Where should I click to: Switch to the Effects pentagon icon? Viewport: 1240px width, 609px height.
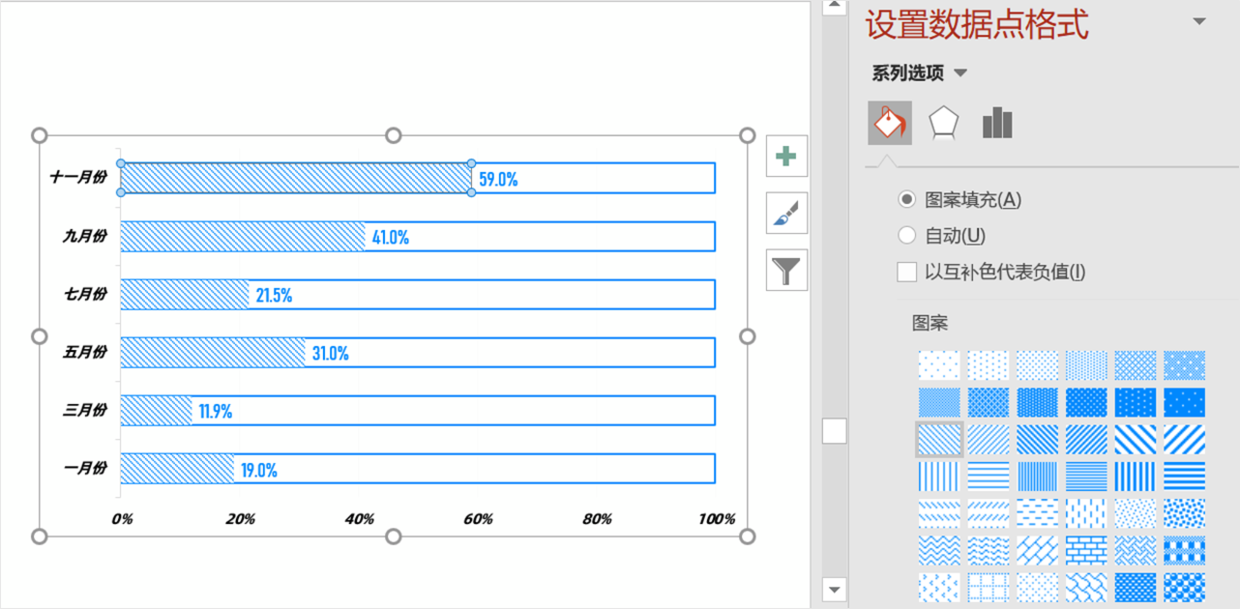coord(943,123)
